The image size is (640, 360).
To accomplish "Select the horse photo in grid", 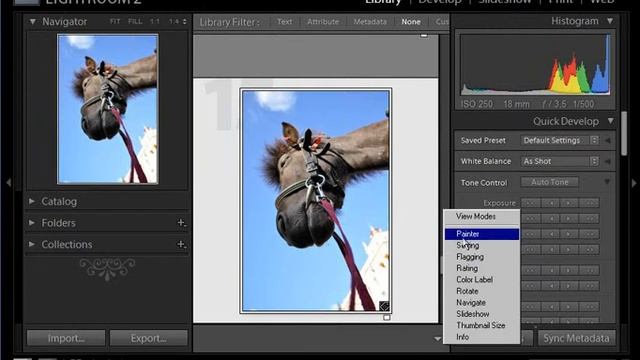I will pos(316,200).
